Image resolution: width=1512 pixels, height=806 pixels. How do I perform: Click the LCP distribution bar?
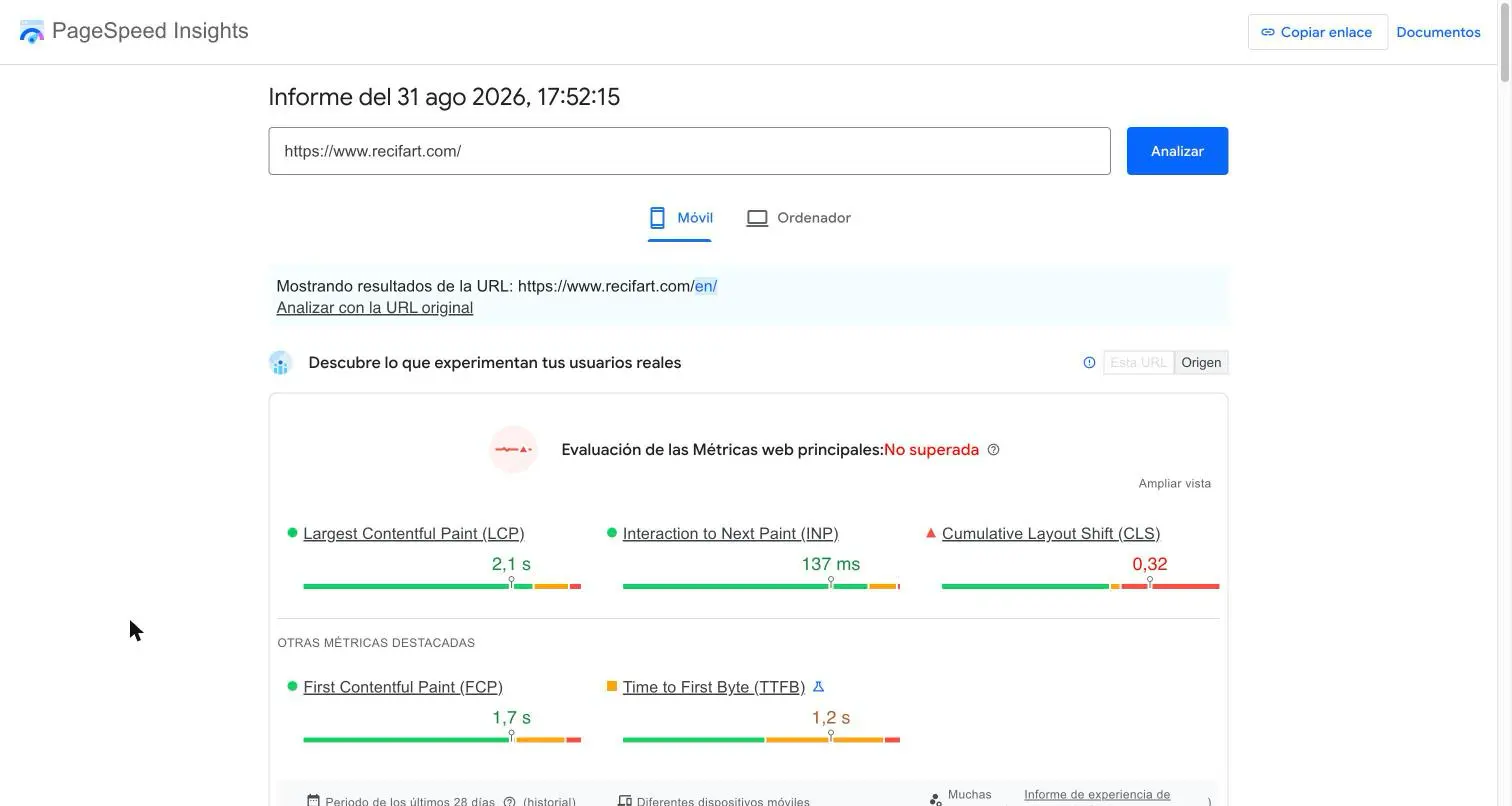(442, 586)
